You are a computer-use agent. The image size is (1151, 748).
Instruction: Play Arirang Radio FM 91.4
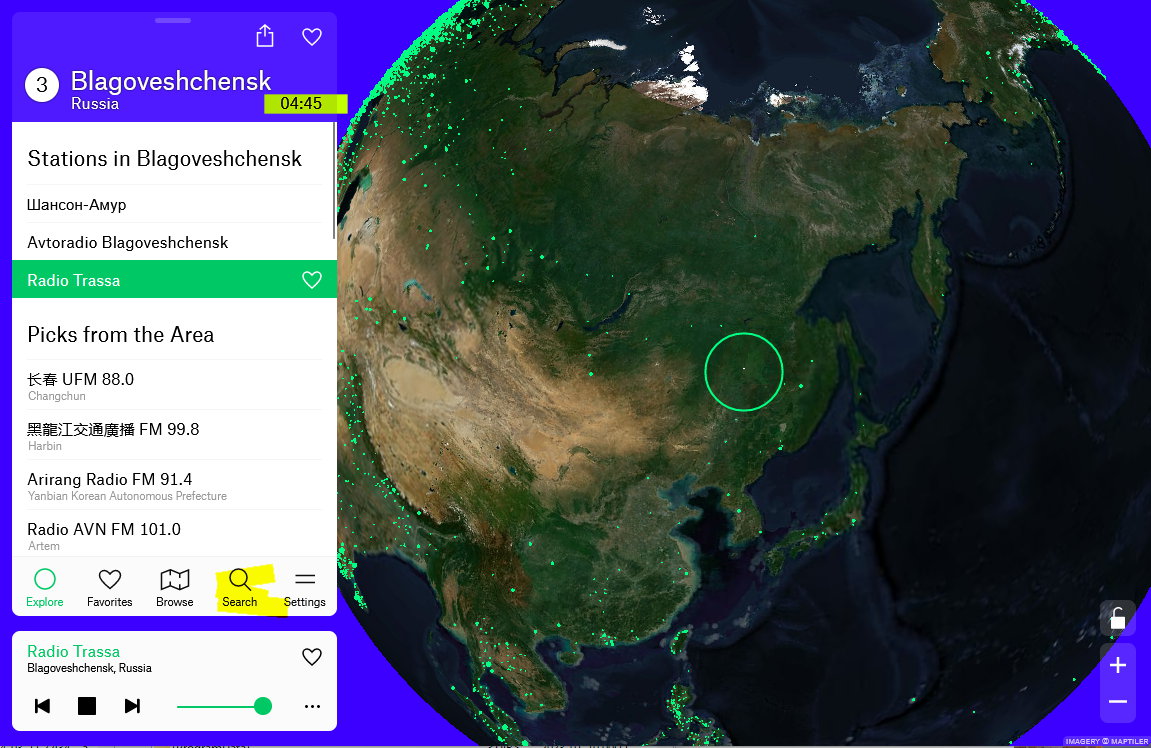[174, 486]
